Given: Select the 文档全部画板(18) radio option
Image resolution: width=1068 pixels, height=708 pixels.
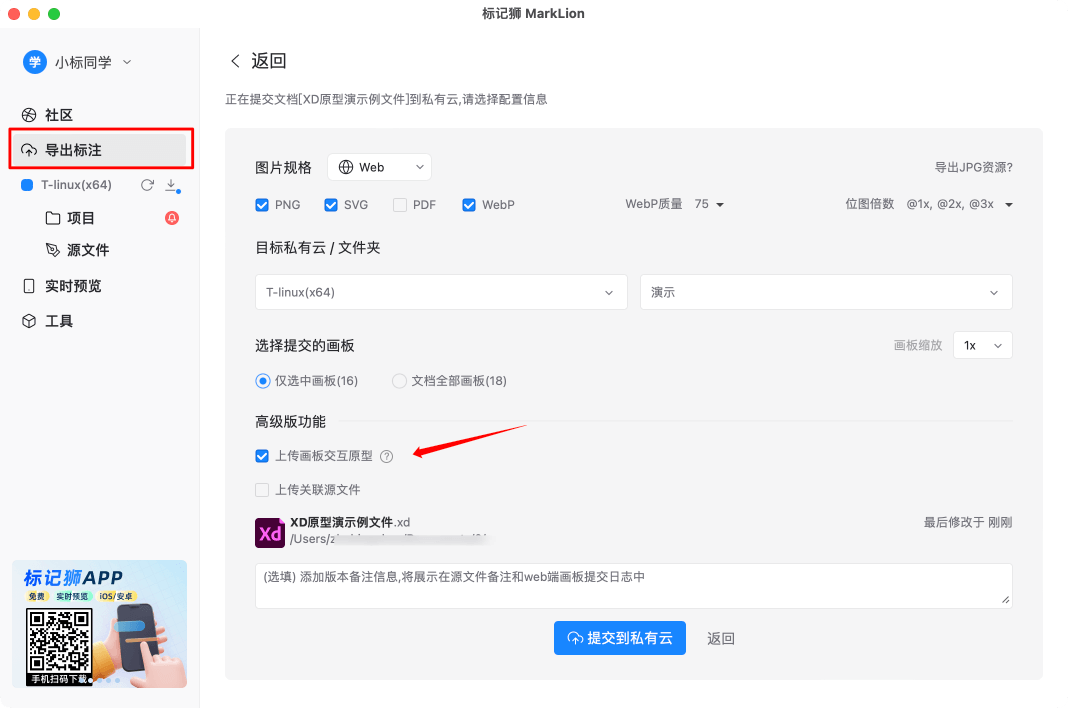Looking at the screenshot, I should (399, 381).
